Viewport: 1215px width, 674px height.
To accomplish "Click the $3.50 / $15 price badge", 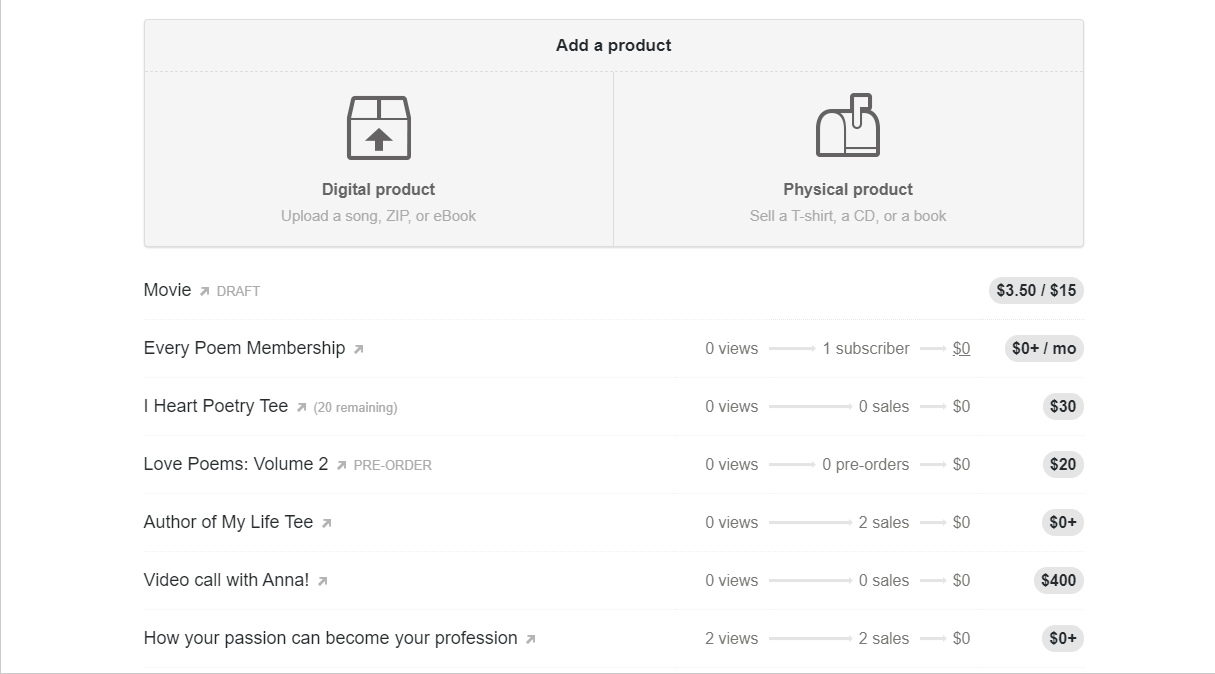I will (x=1036, y=290).
